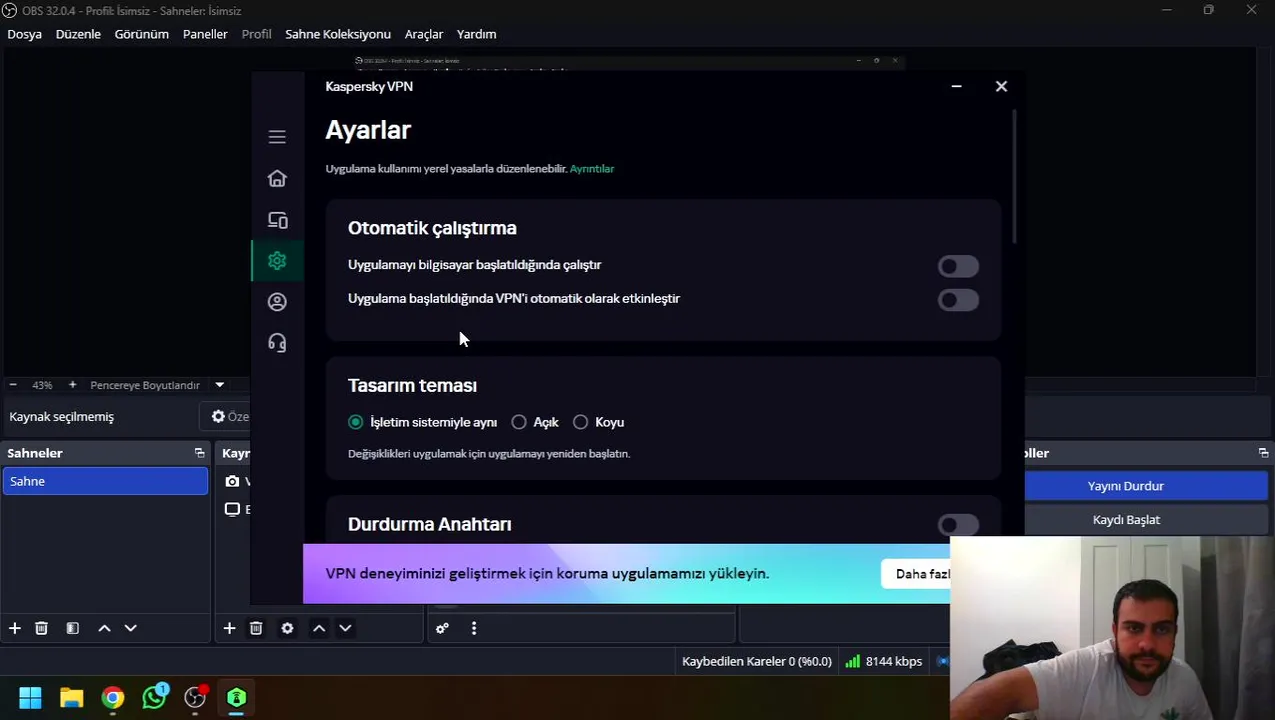Go to Kaspersky VPN home page
Image resolution: width=1275 pixels, height=720 pixels.
click(x=277, y=178)
